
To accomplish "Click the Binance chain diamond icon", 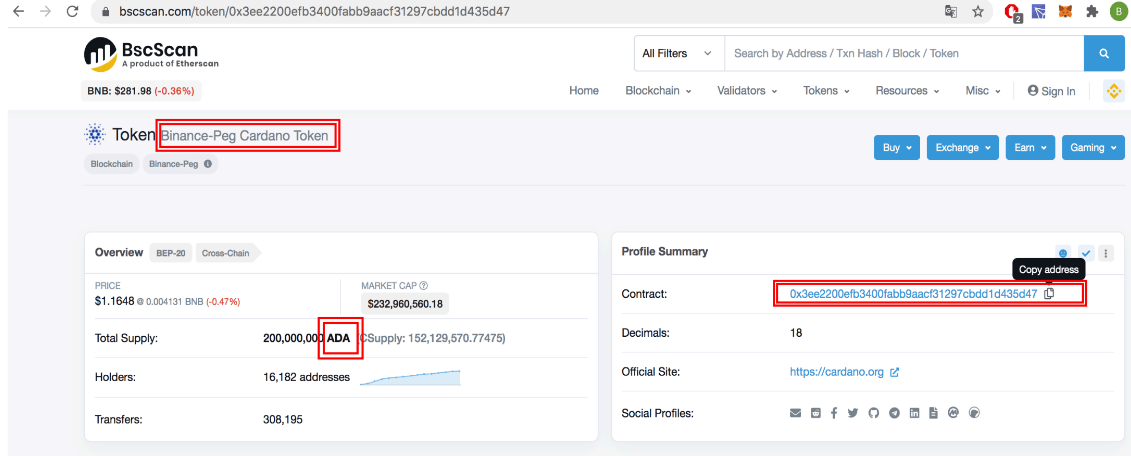I will click(1114, 91).
